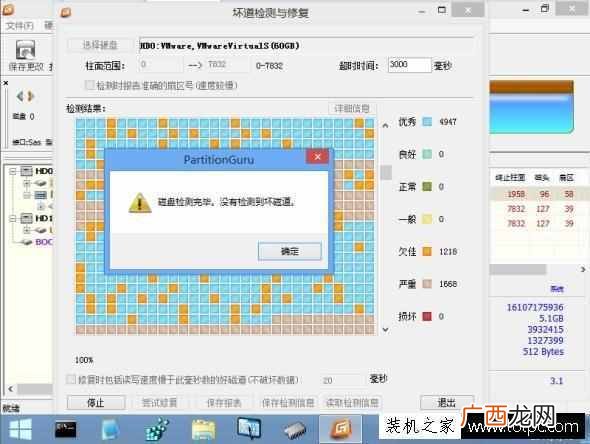Click the start cylinder field showing 0
Viewport: 590px width, 444px height.
pyautogui.click(x=160, y=65)
